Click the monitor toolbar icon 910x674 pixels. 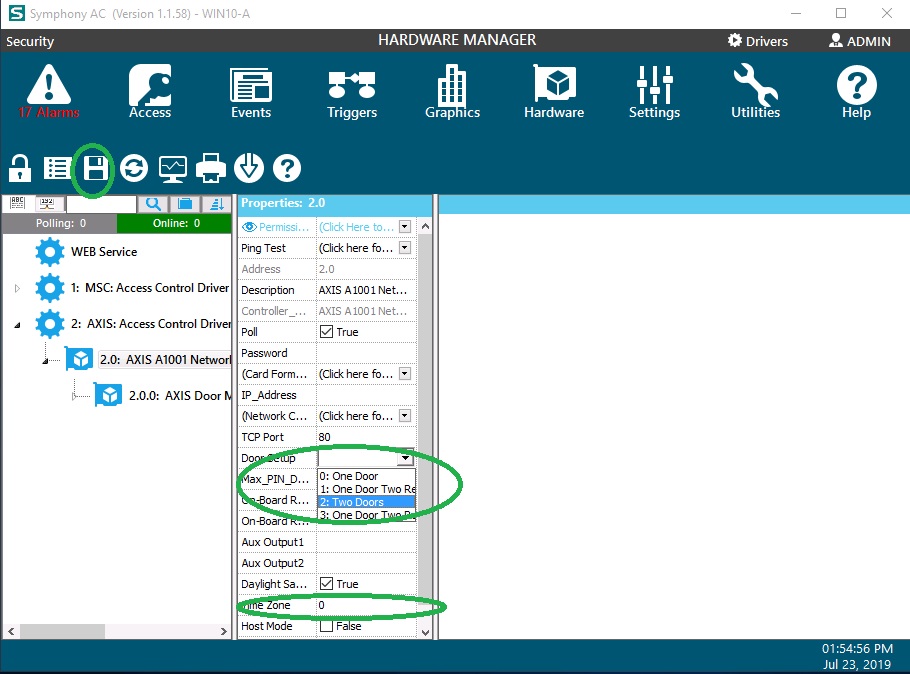tap(172, 169)
